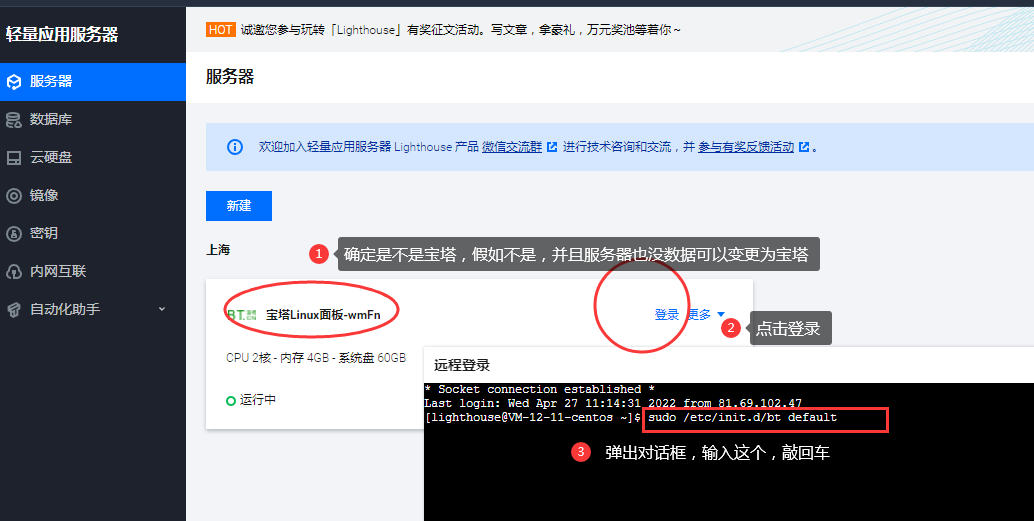Click the green 运行中 status icon

tap(231, 400)
